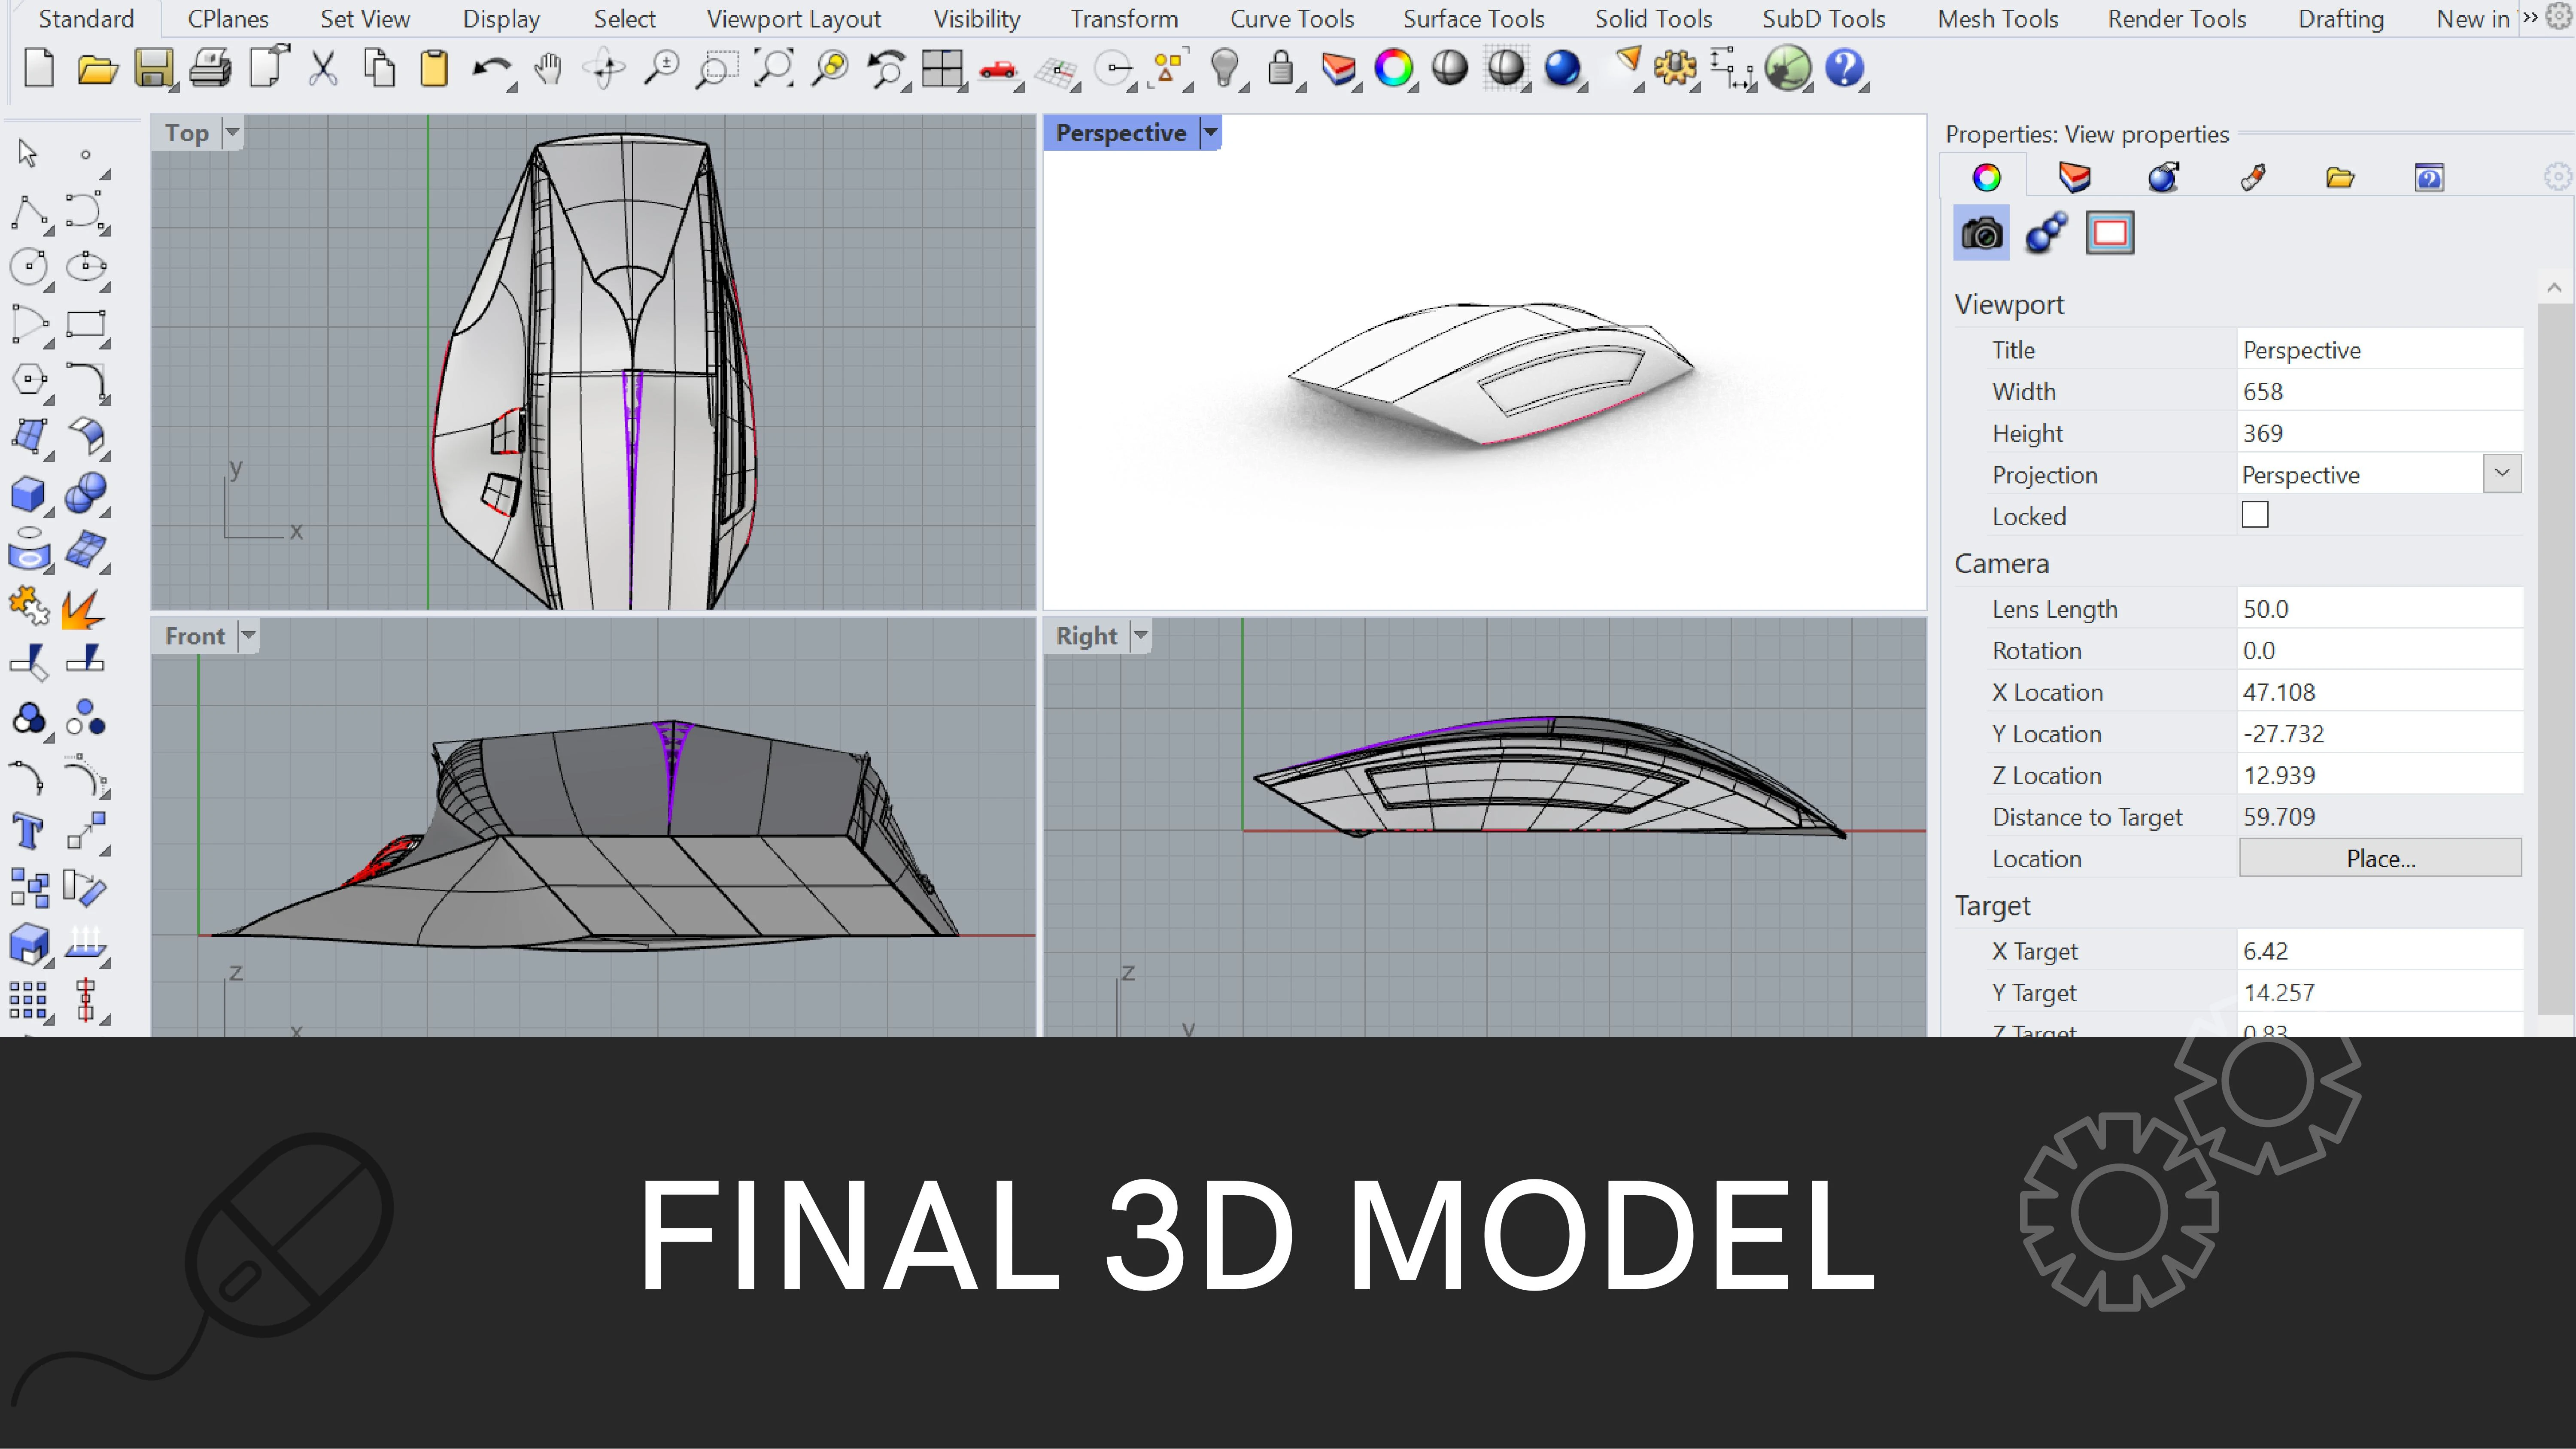The width and height of the screenshot is (2576, 1449).
Task: Open the Curve Tools tab
Action: point(1292,19)
